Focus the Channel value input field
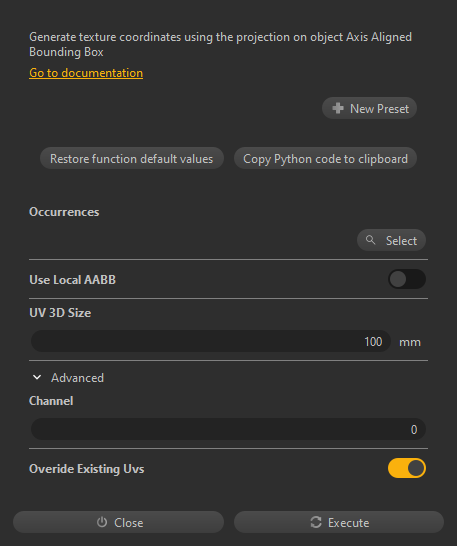The width and height of the screenshot is (457, 546). point(228,429)
